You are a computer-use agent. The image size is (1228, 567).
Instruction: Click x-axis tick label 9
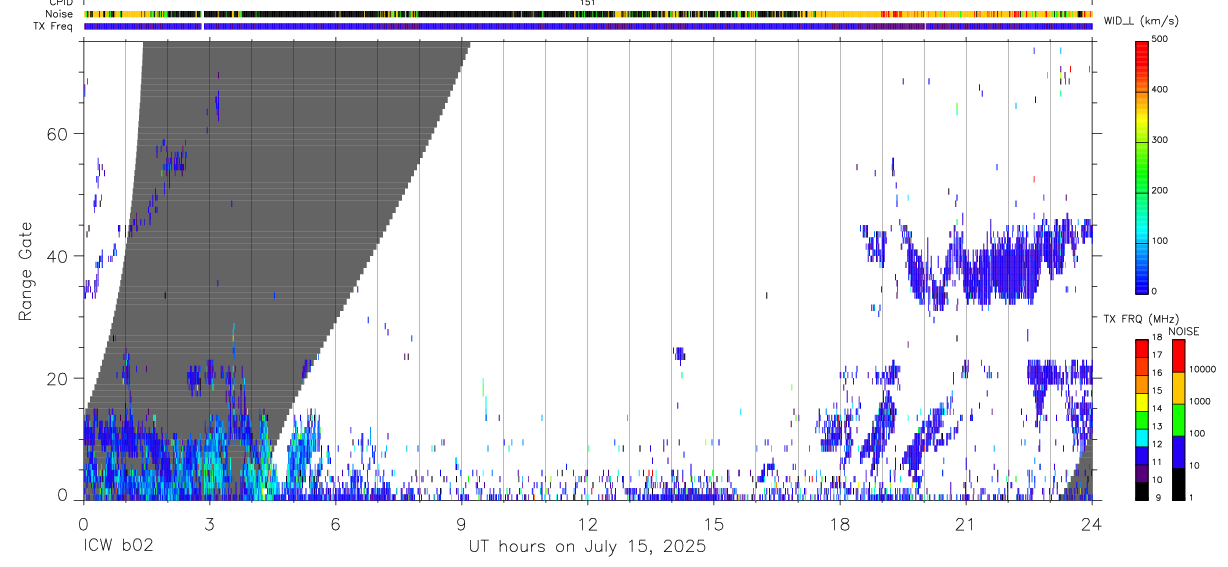[x=462, y=523]
